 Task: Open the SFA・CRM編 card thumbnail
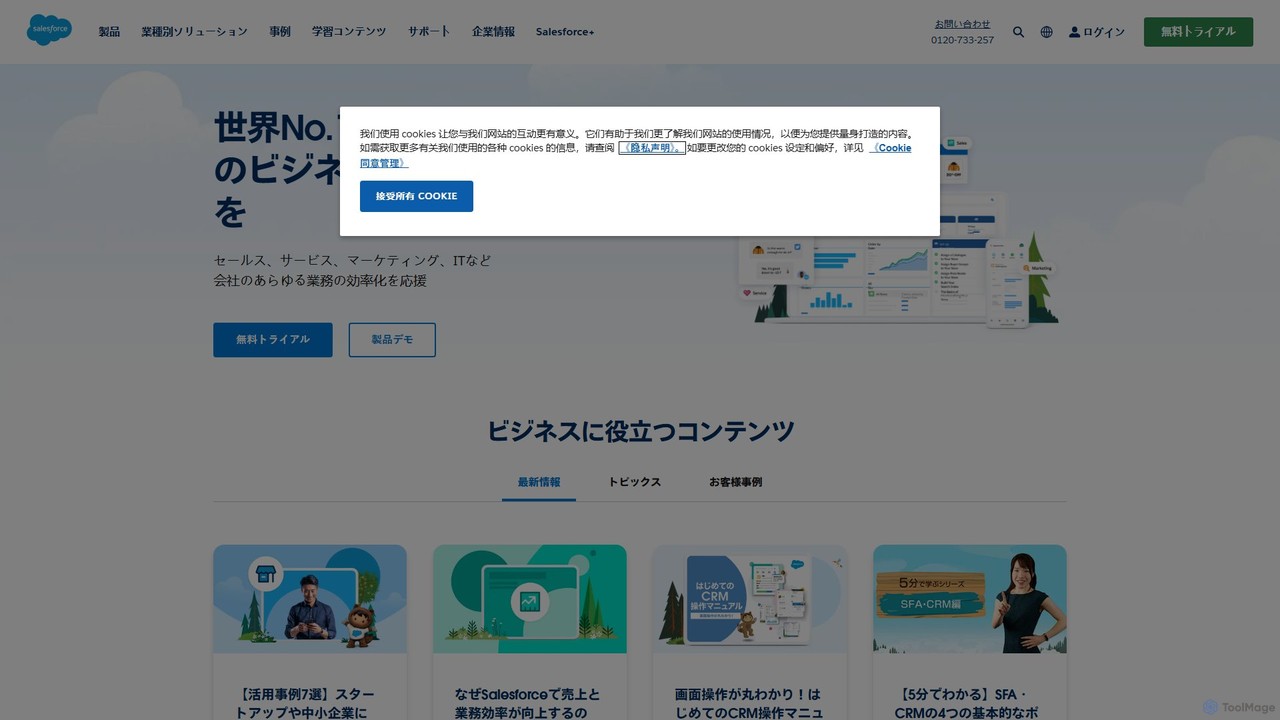(970, 599)
